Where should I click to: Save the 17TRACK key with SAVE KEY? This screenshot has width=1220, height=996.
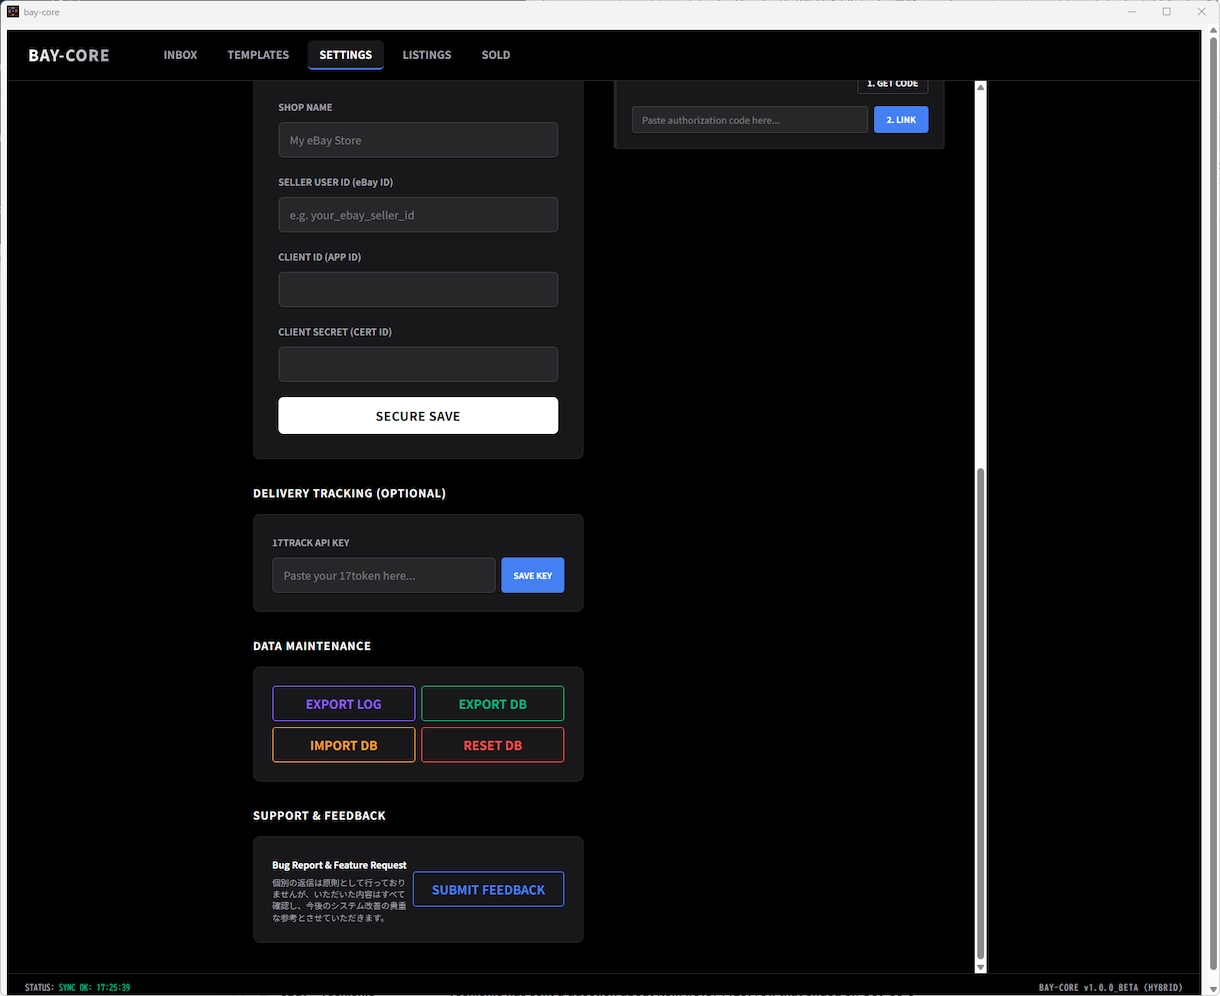click(x=532, y=575)
